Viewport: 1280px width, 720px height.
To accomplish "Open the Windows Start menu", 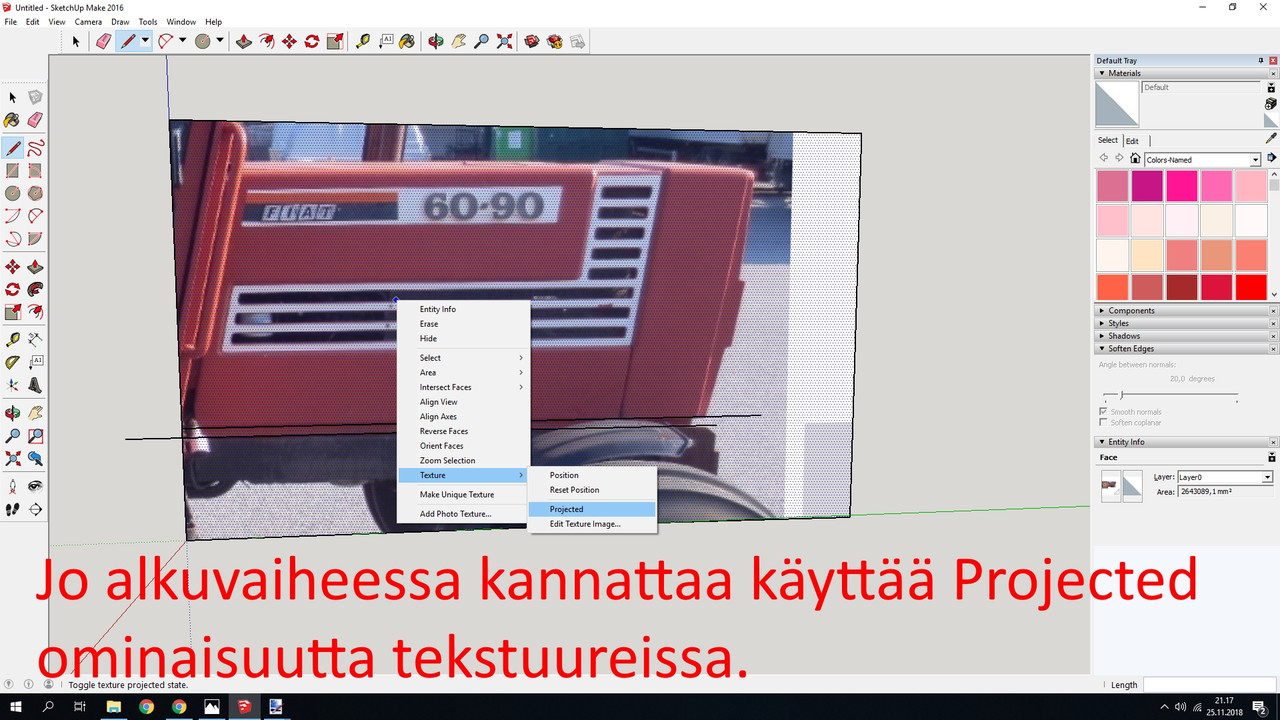I will pyautogui.click(x=16, y=707).
